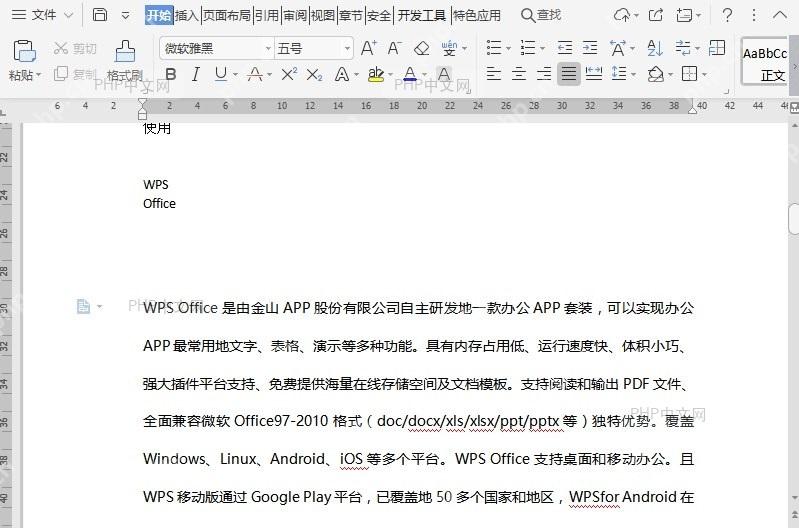The image size is (799, 528).
Task: Align text right
Action: (544, 74)
